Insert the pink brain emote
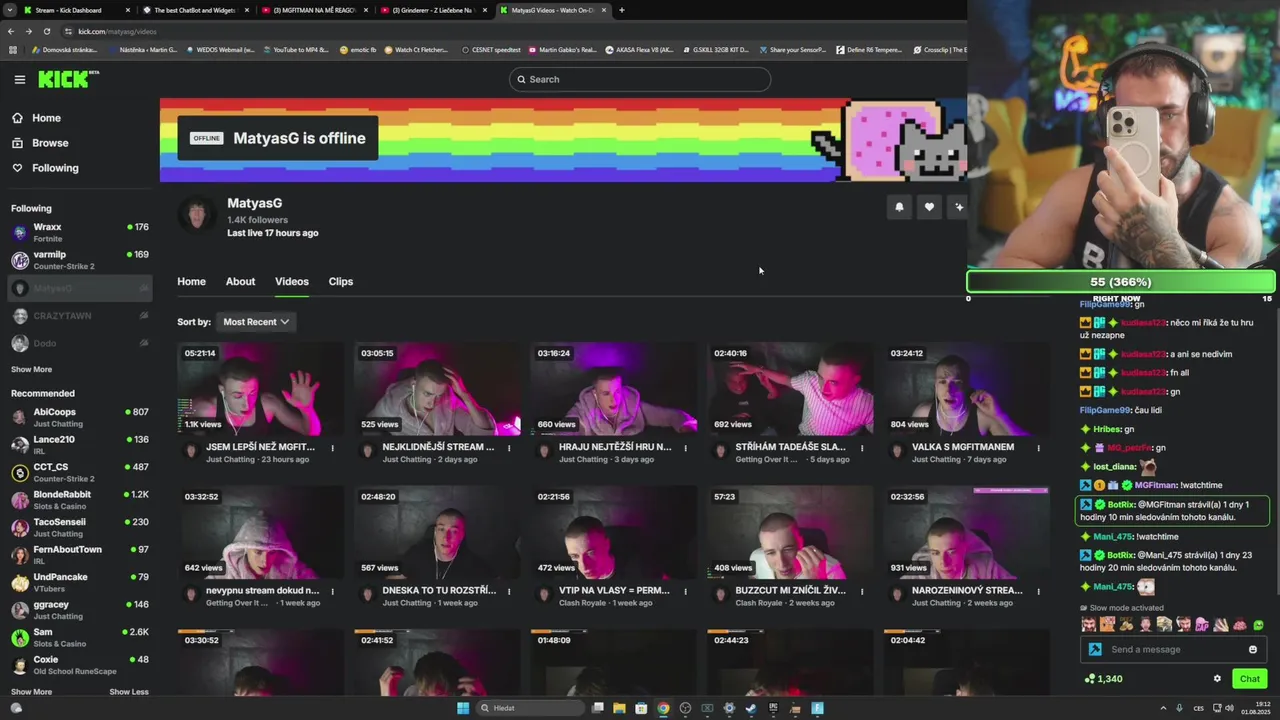Screen dimensions: 1280x720 1240,624
